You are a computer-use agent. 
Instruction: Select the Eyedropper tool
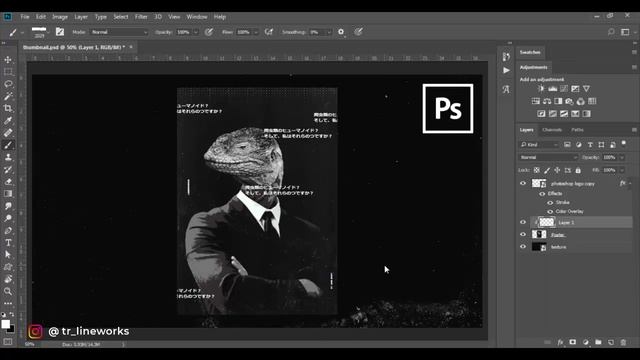pyautogui.click(x=8, y=121)
